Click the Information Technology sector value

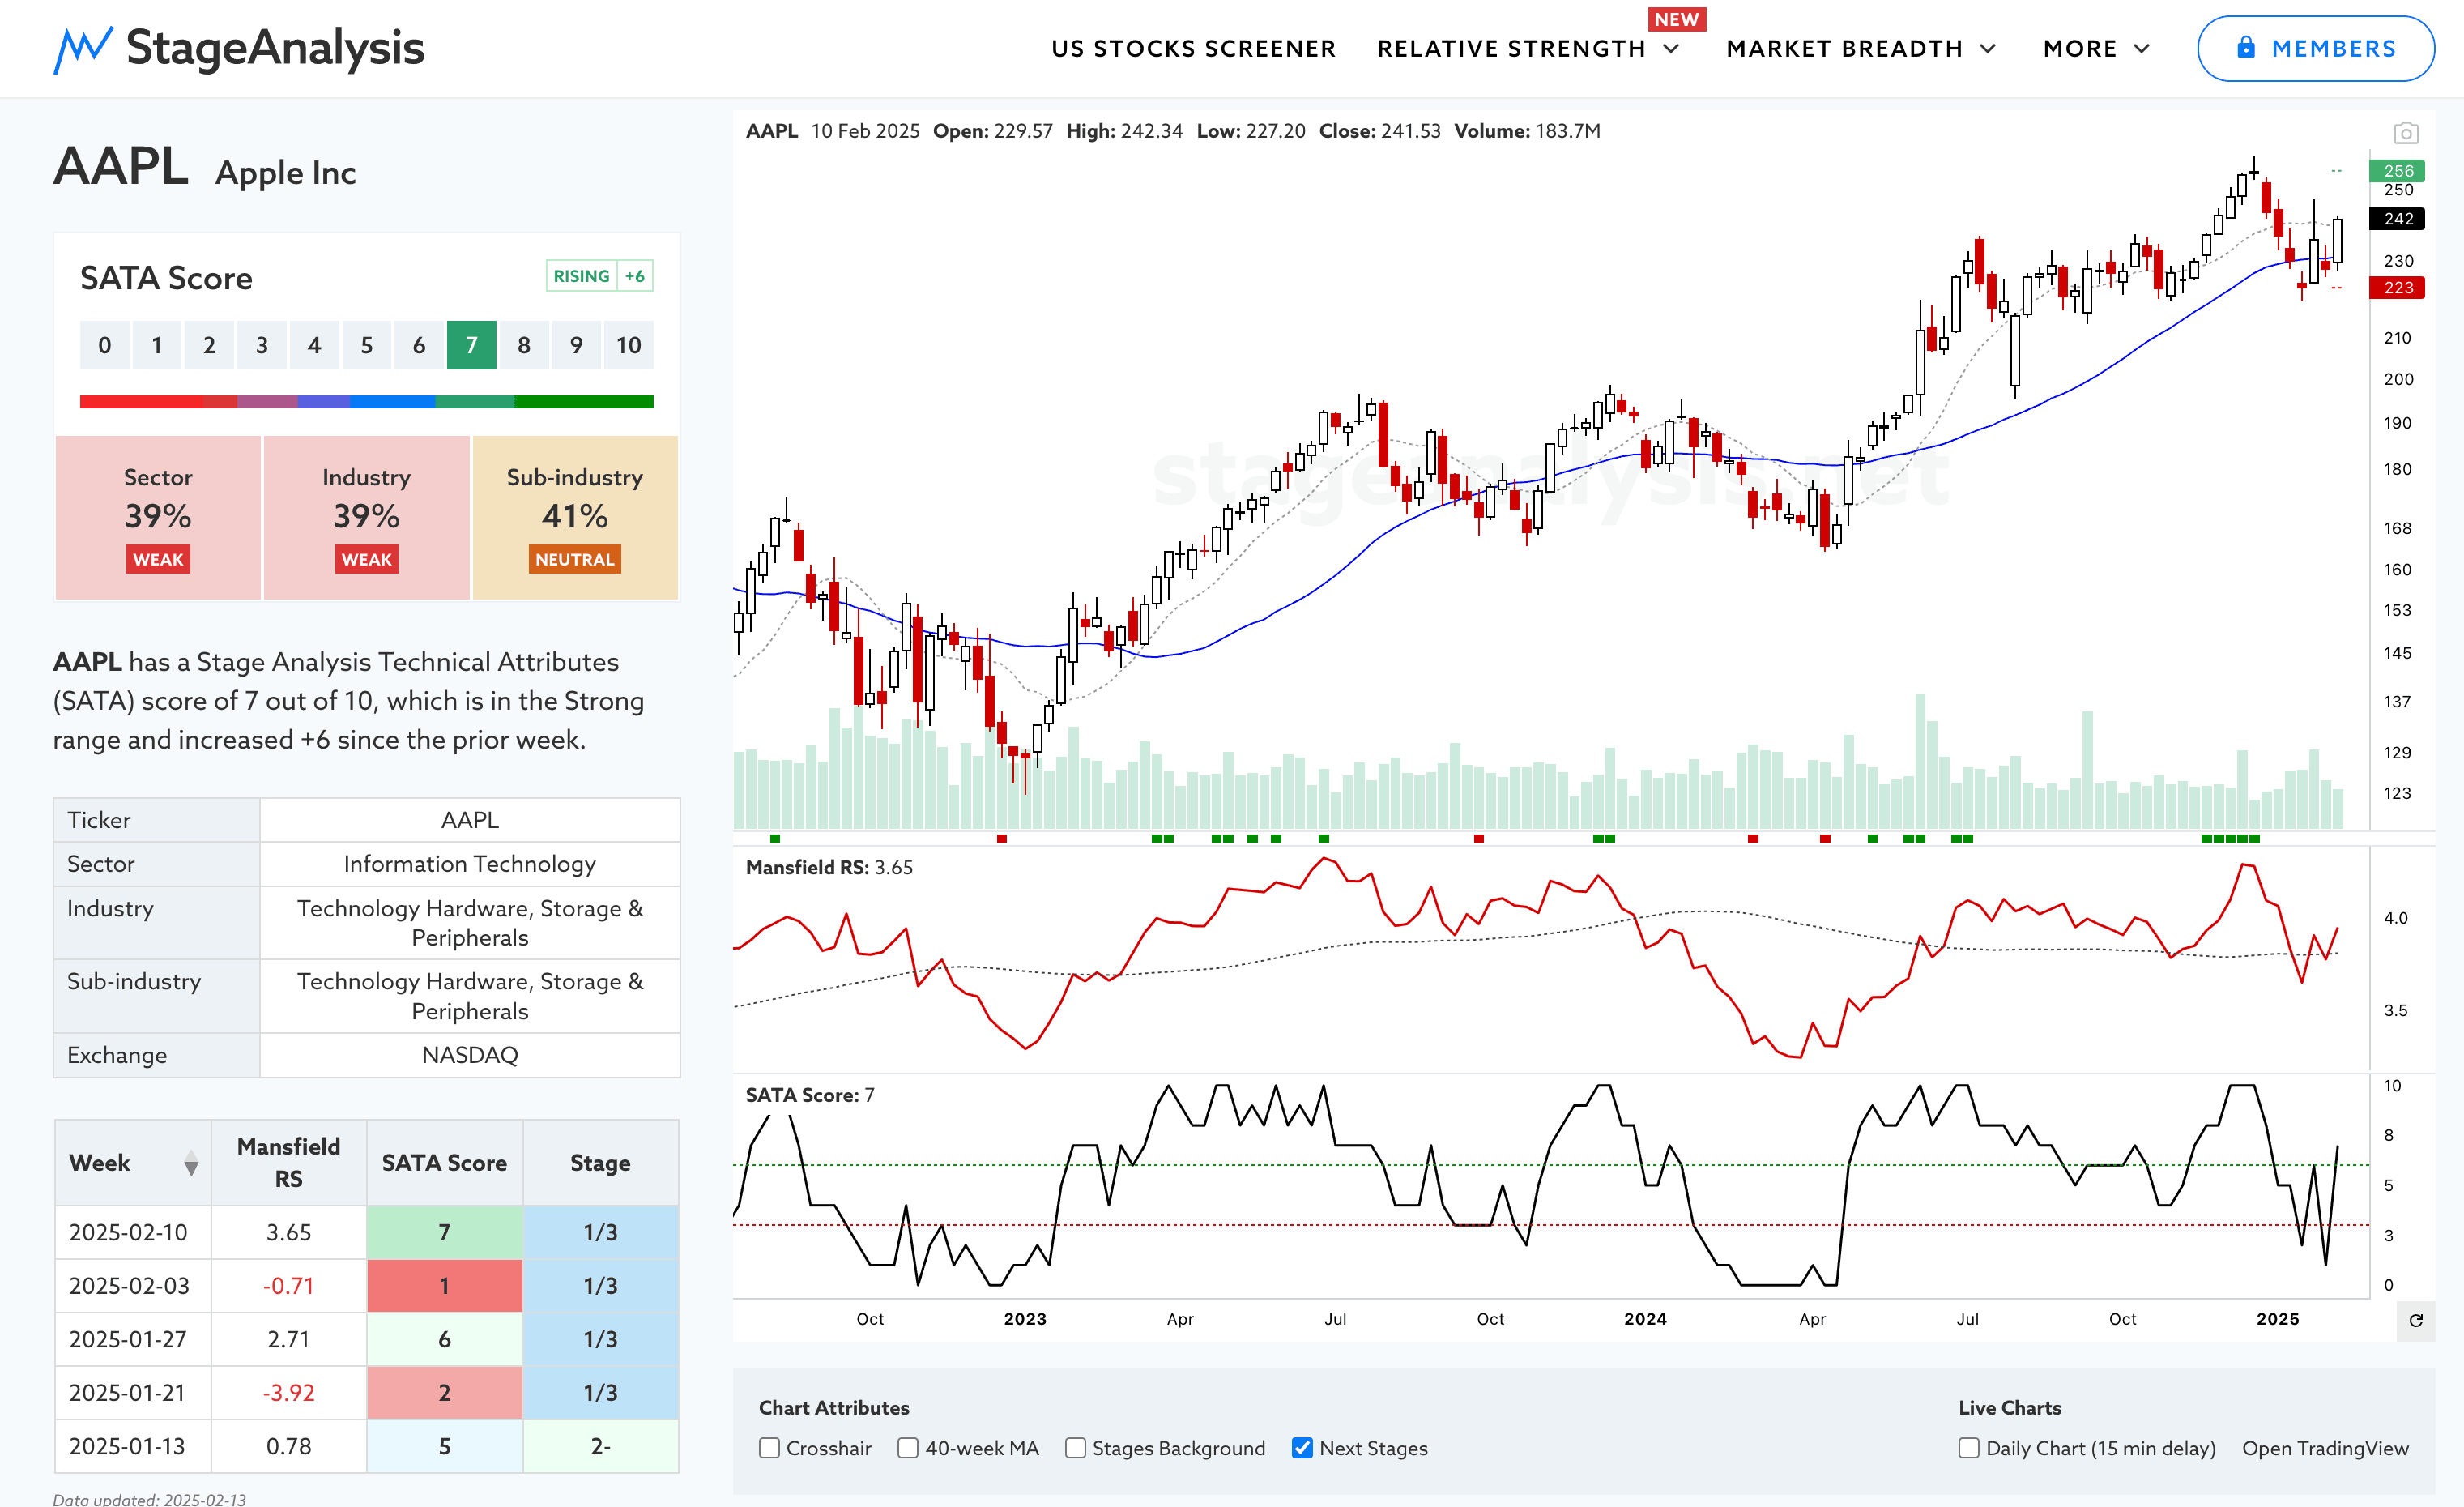click(469, 864)
